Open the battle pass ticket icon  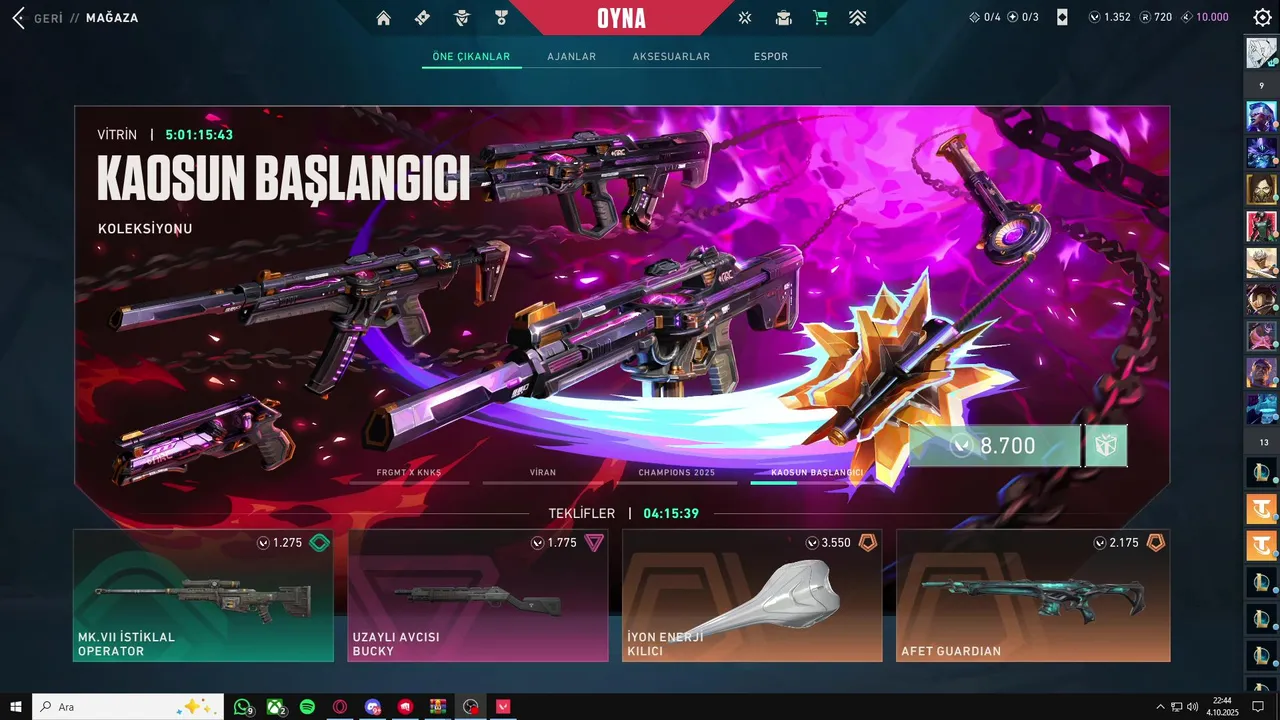pyautogui.click(x=422, y=18)
